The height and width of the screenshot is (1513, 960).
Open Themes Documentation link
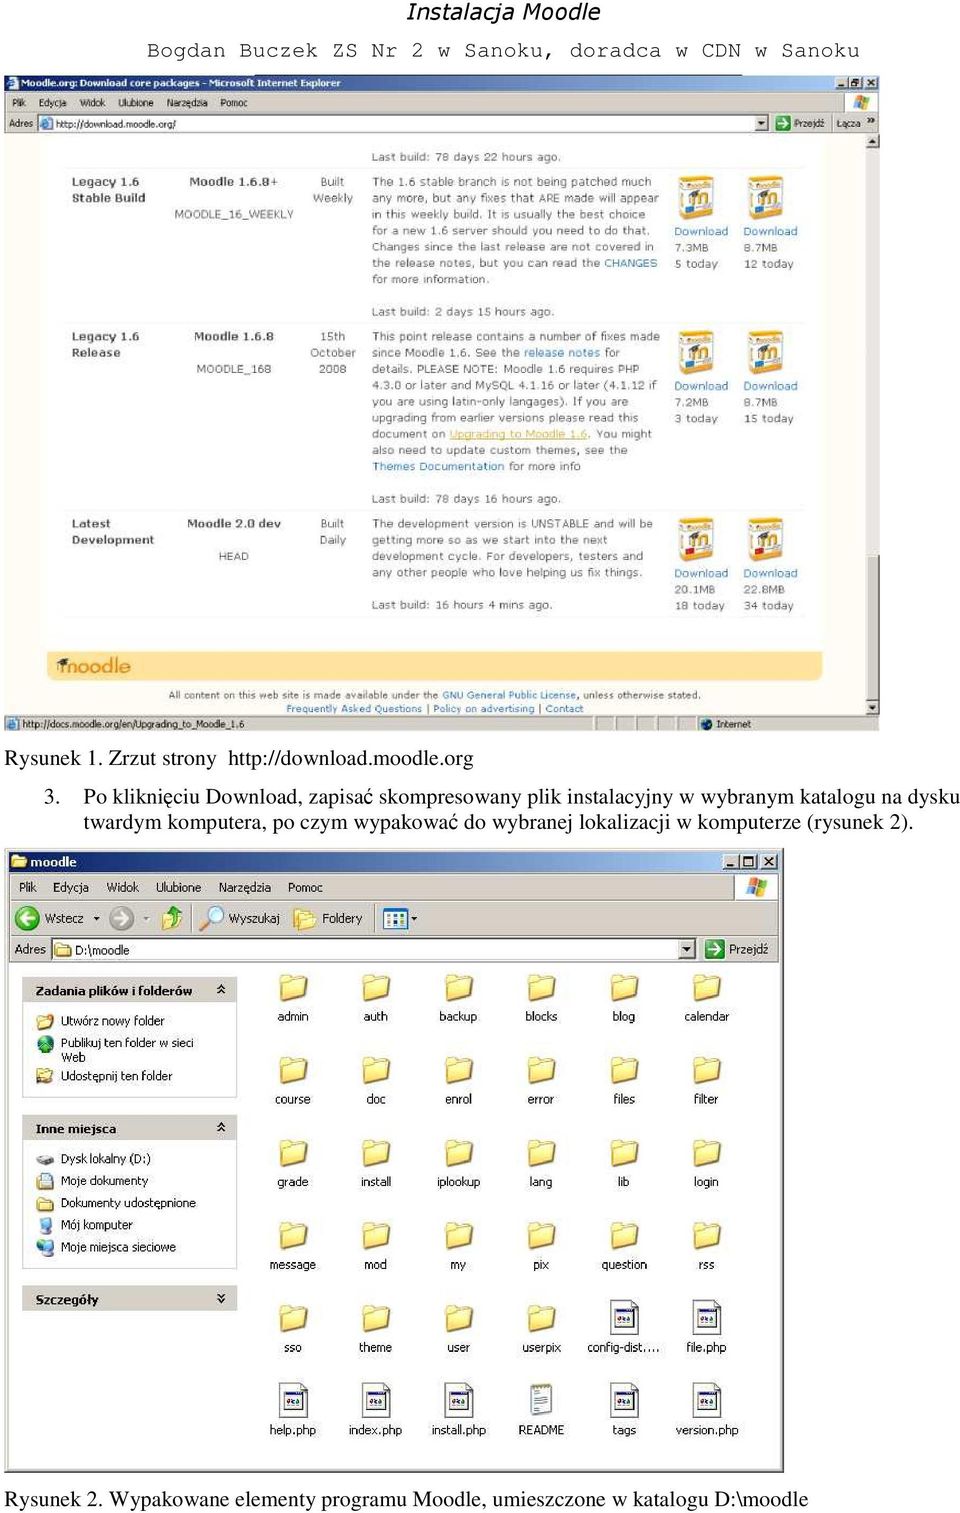(x=438, y=466)
